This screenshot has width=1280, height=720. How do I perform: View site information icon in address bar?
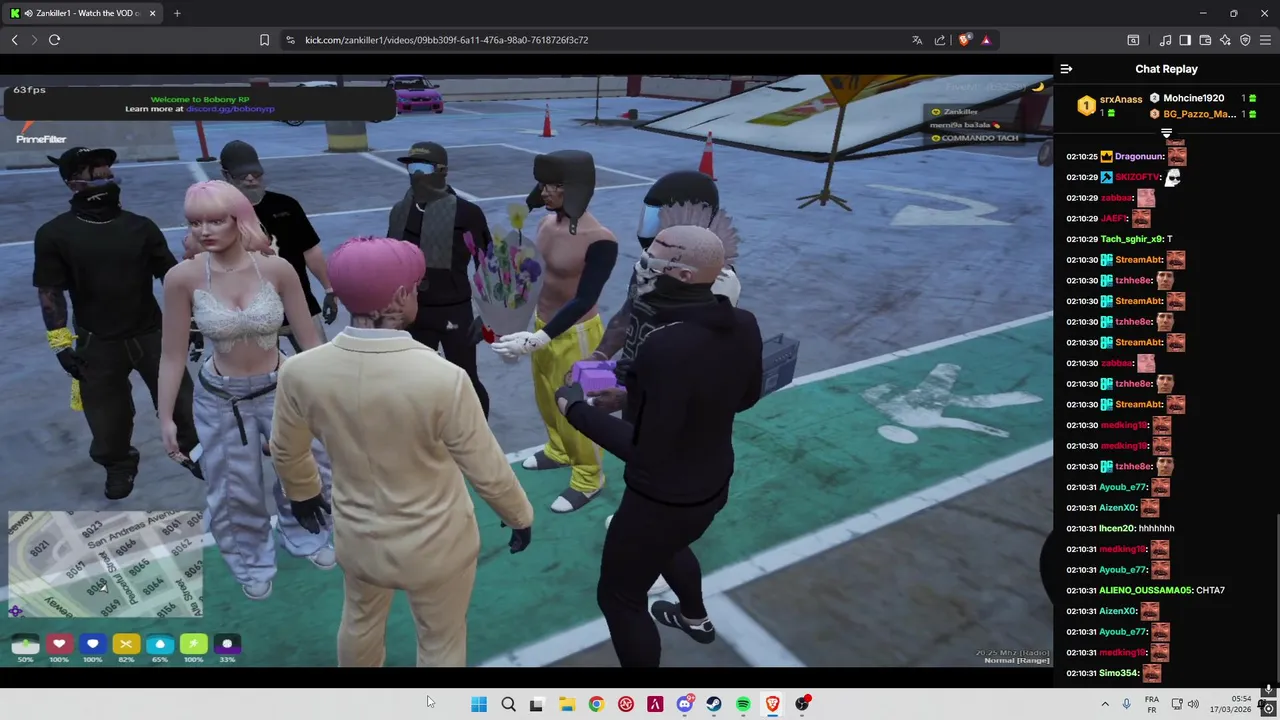pos(290,40)
